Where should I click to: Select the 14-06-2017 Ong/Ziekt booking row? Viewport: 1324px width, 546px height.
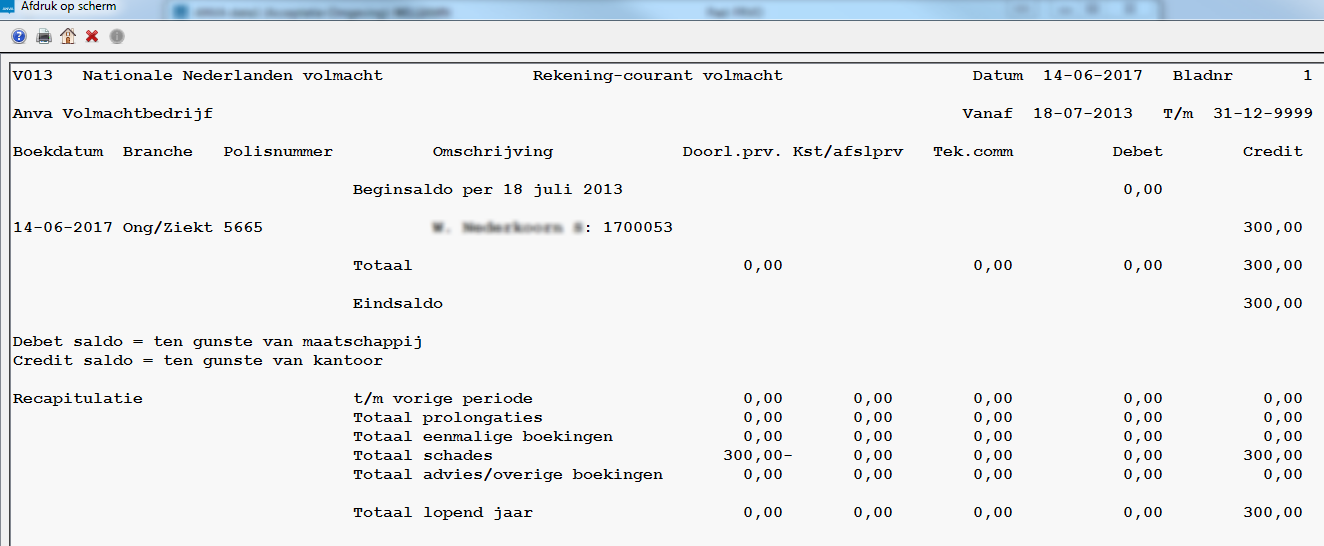pyautogui.click(x=137, y=228)
